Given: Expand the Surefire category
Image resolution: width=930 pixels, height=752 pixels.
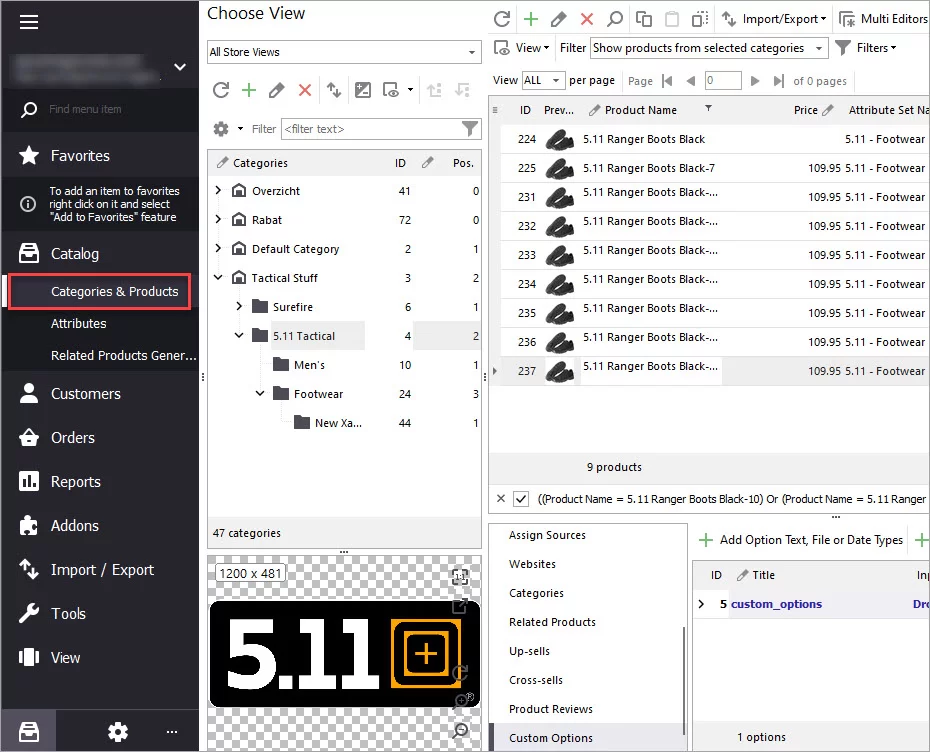Looking at the screenshot, I should 239,307.
